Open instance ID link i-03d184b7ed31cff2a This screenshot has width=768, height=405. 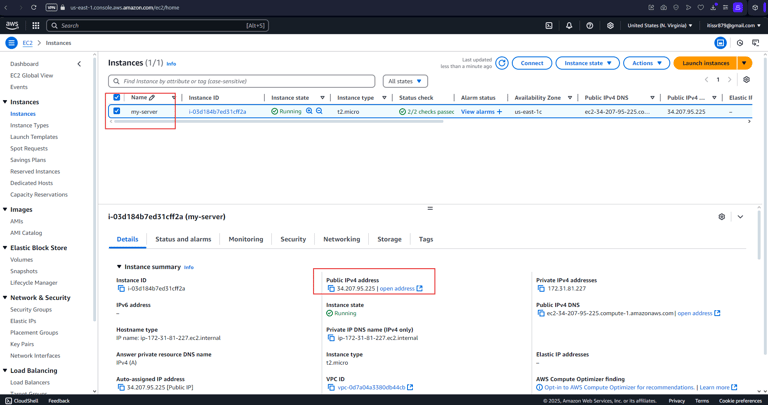217,112
